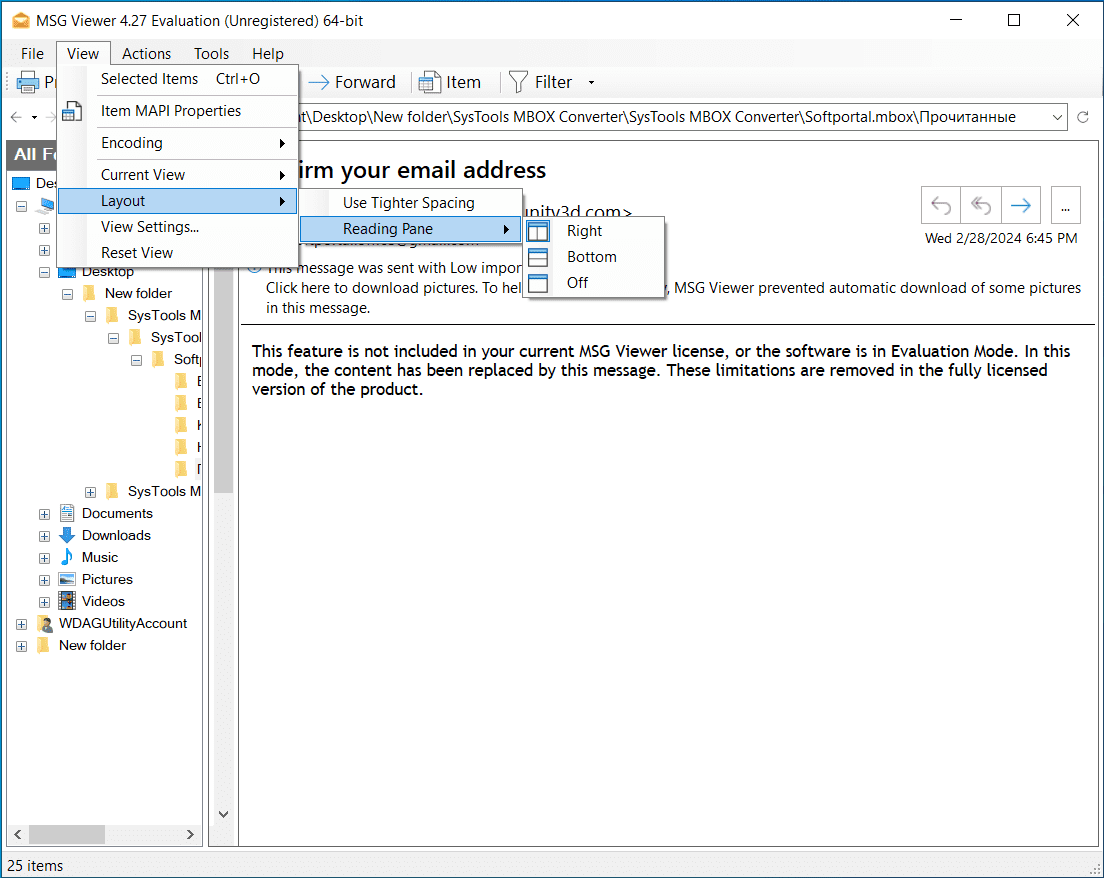
Task: Select the root New folder item
Action: coord(92,646)
